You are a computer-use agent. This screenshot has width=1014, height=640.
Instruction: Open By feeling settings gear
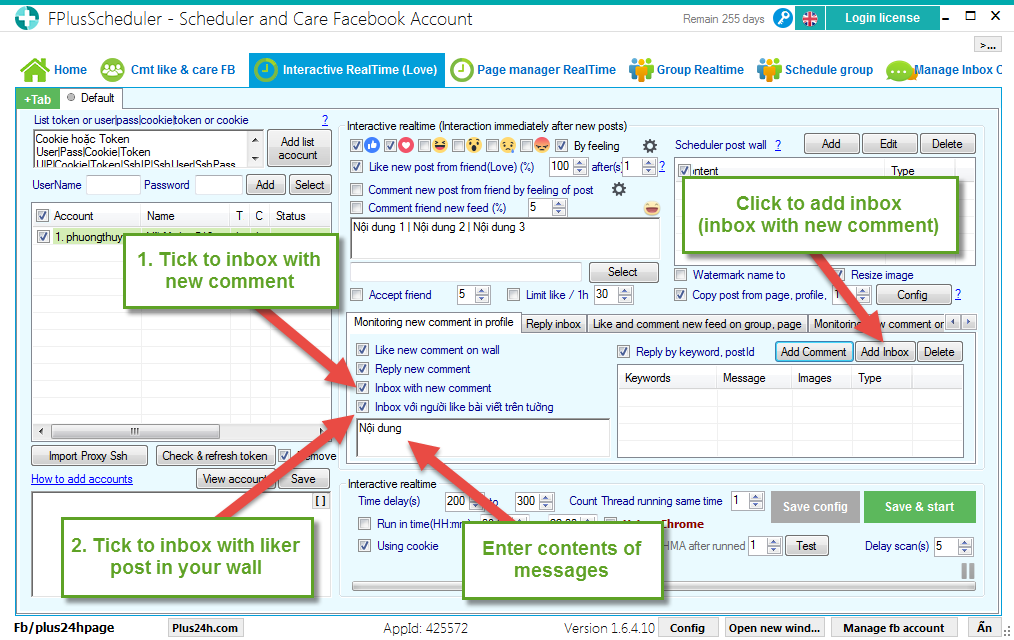[649, 145]
